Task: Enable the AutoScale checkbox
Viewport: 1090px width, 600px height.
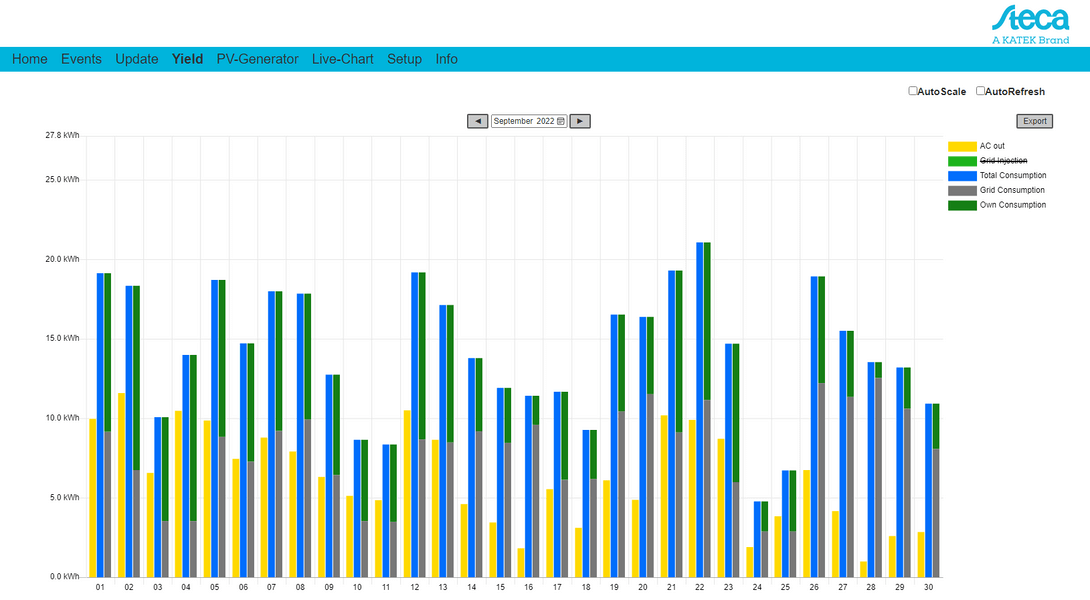Action: coord(913,91)
